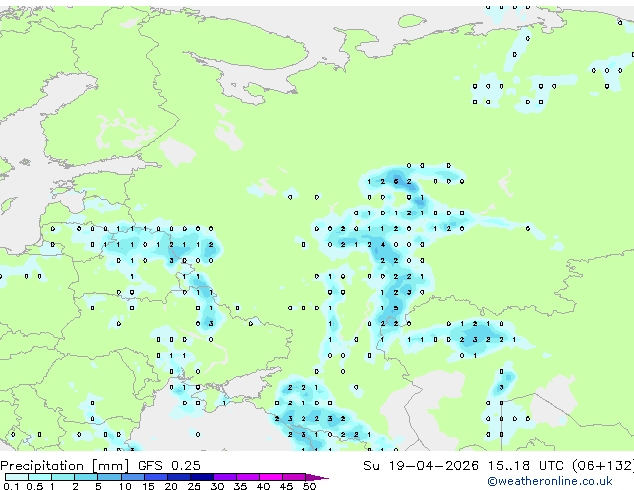634x490 pixels.
Task: Click the 'Precipitation [mm]' title text
Action: tap(65, 466)
